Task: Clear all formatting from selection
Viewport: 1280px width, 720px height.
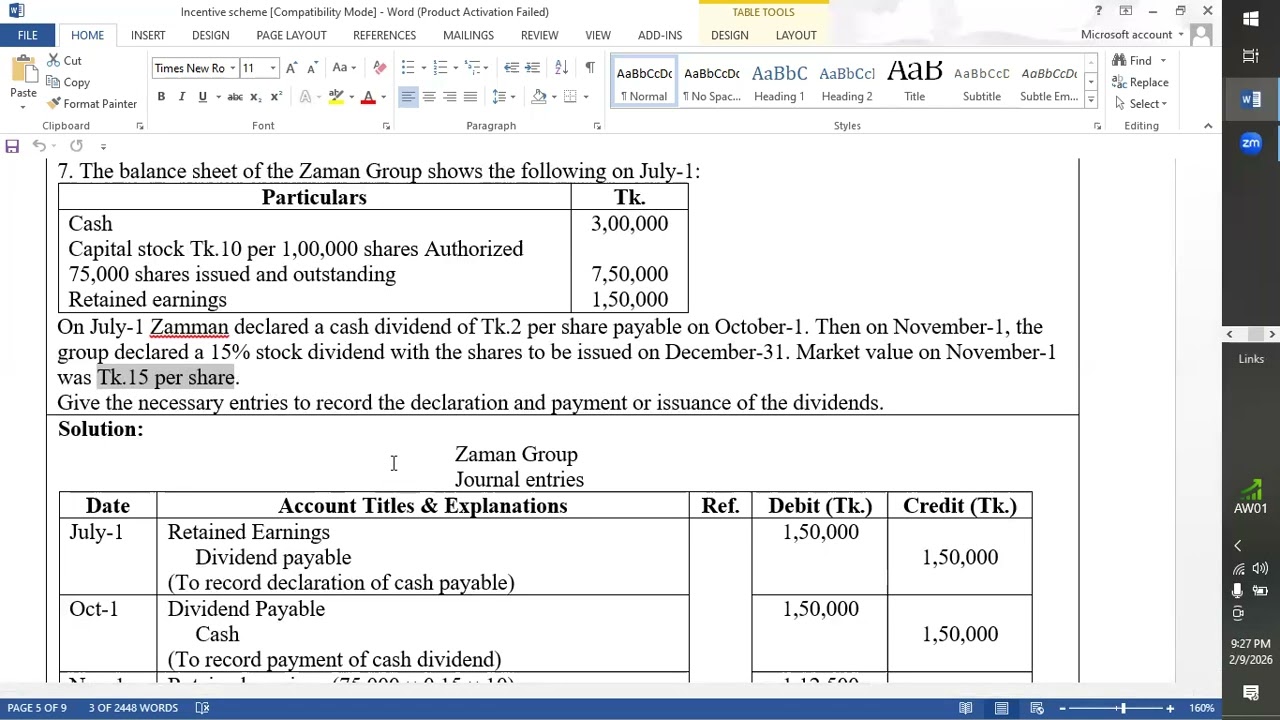Action: click(x=379, y=68)
